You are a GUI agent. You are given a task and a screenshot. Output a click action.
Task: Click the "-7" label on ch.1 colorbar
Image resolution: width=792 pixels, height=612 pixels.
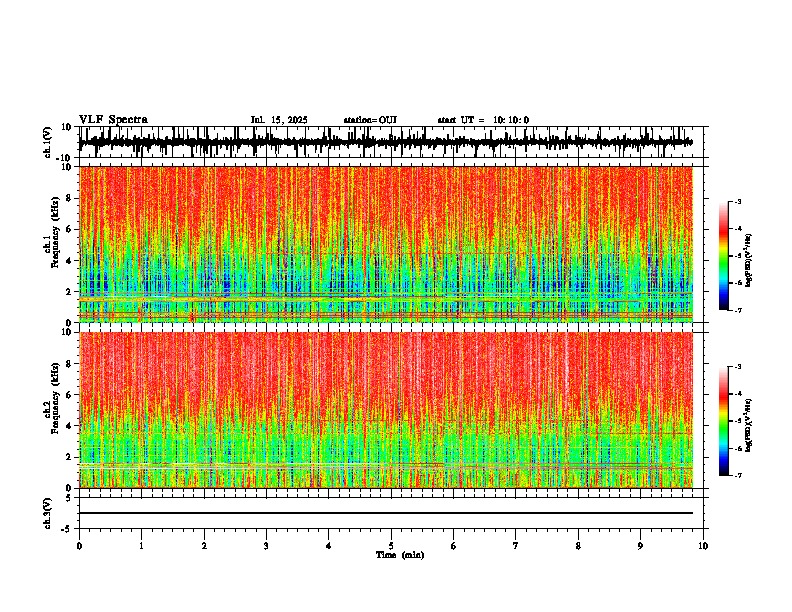coord(738,310)
